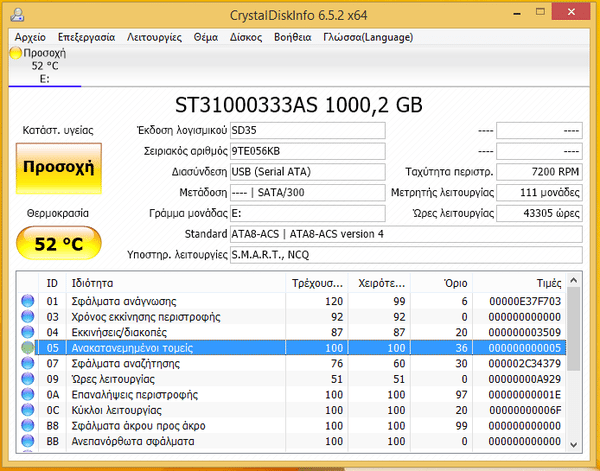Click the 52 °C temperature button
Image resolution: width=600 pixels, height=471 pixels.
59,243
